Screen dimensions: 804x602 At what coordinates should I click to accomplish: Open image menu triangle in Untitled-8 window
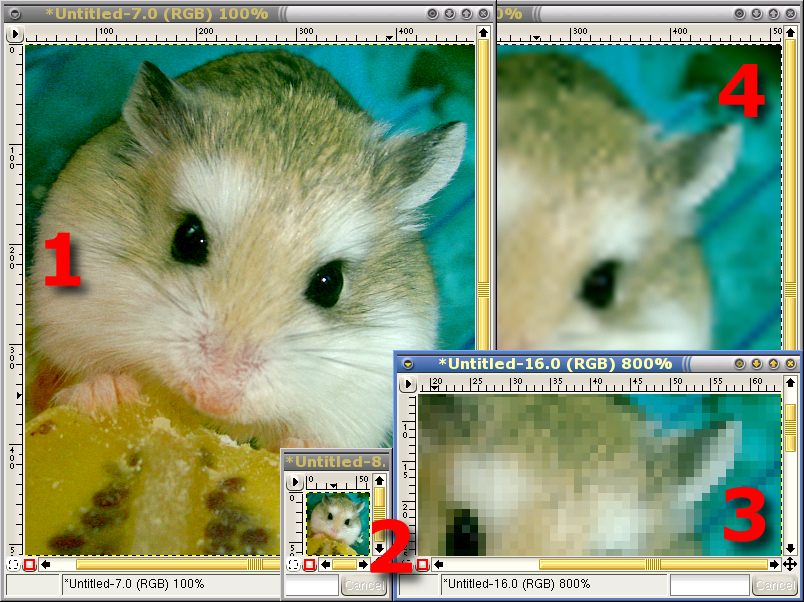coord(294,482)
